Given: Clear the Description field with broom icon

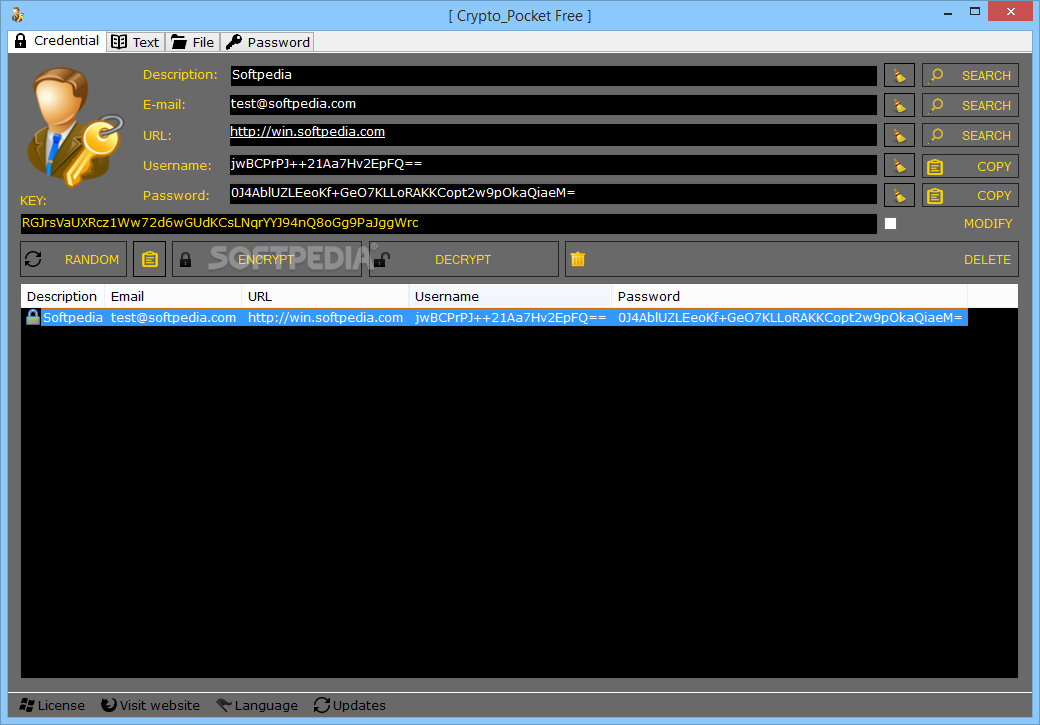Looking at the screenshot, I should [x=899, y=76].
